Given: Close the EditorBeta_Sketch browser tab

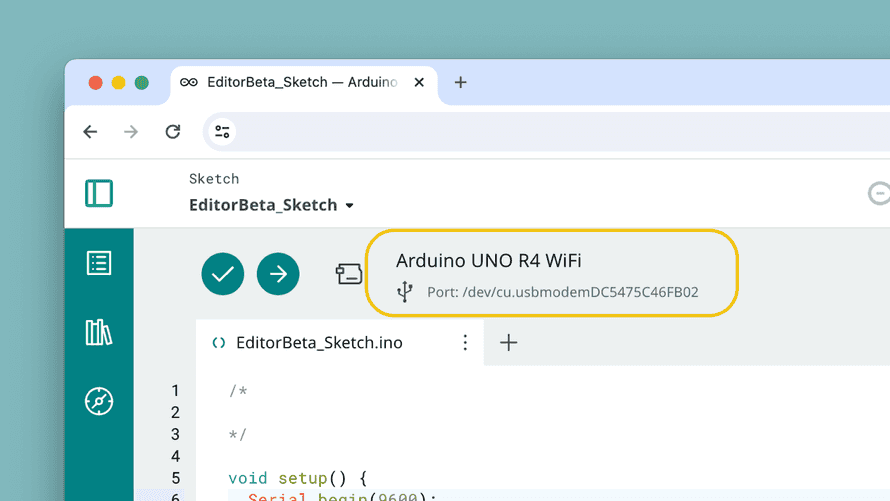Looking at the screenshot, I should point(419,82).
